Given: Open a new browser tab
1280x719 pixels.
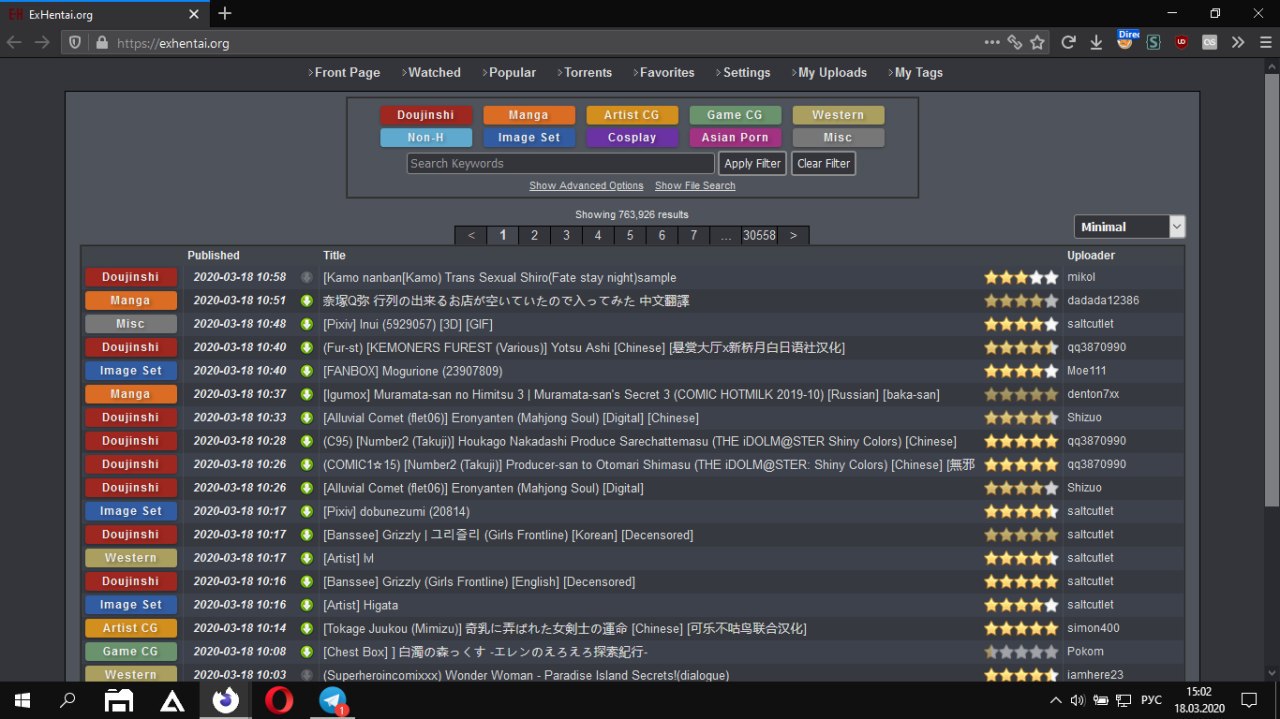Looking at the screenshot, I should pos(225,14).
